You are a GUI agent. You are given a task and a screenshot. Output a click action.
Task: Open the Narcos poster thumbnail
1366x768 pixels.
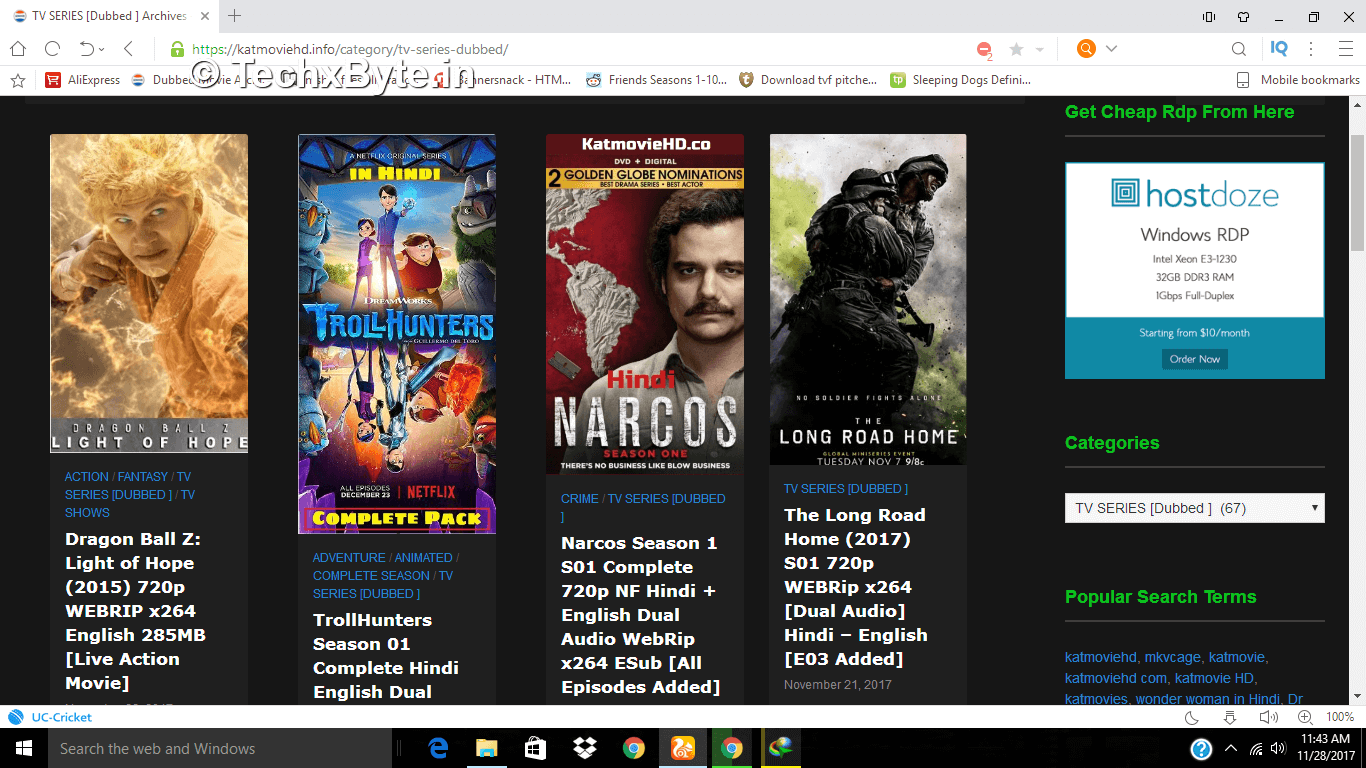pos(645,304)
